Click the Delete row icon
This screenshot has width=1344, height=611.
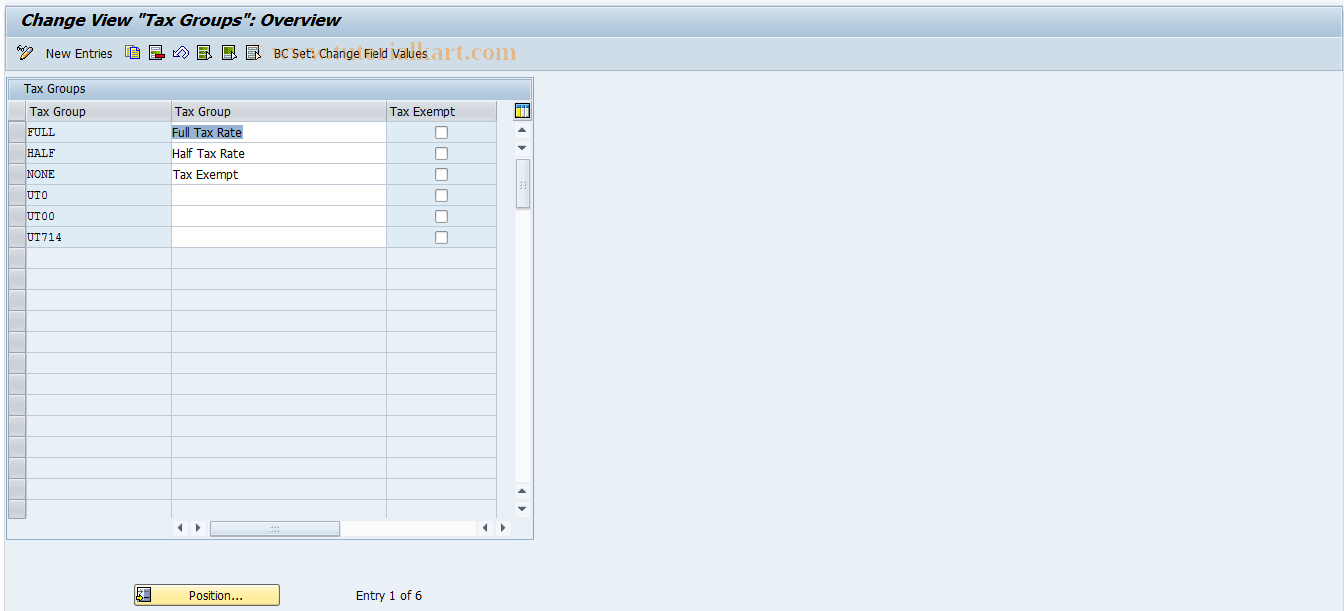pyautogui.click(x=157, y=53)
